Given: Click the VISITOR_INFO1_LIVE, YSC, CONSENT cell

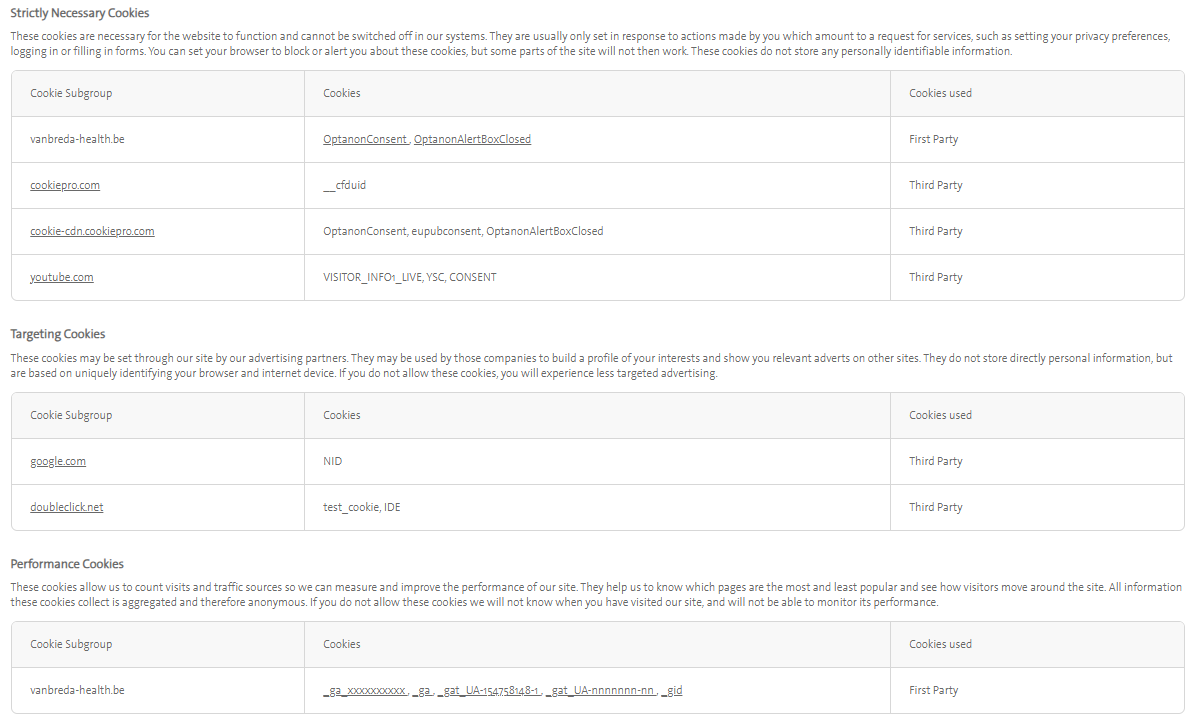Looking at the screenshot, I should click(410, 277).
